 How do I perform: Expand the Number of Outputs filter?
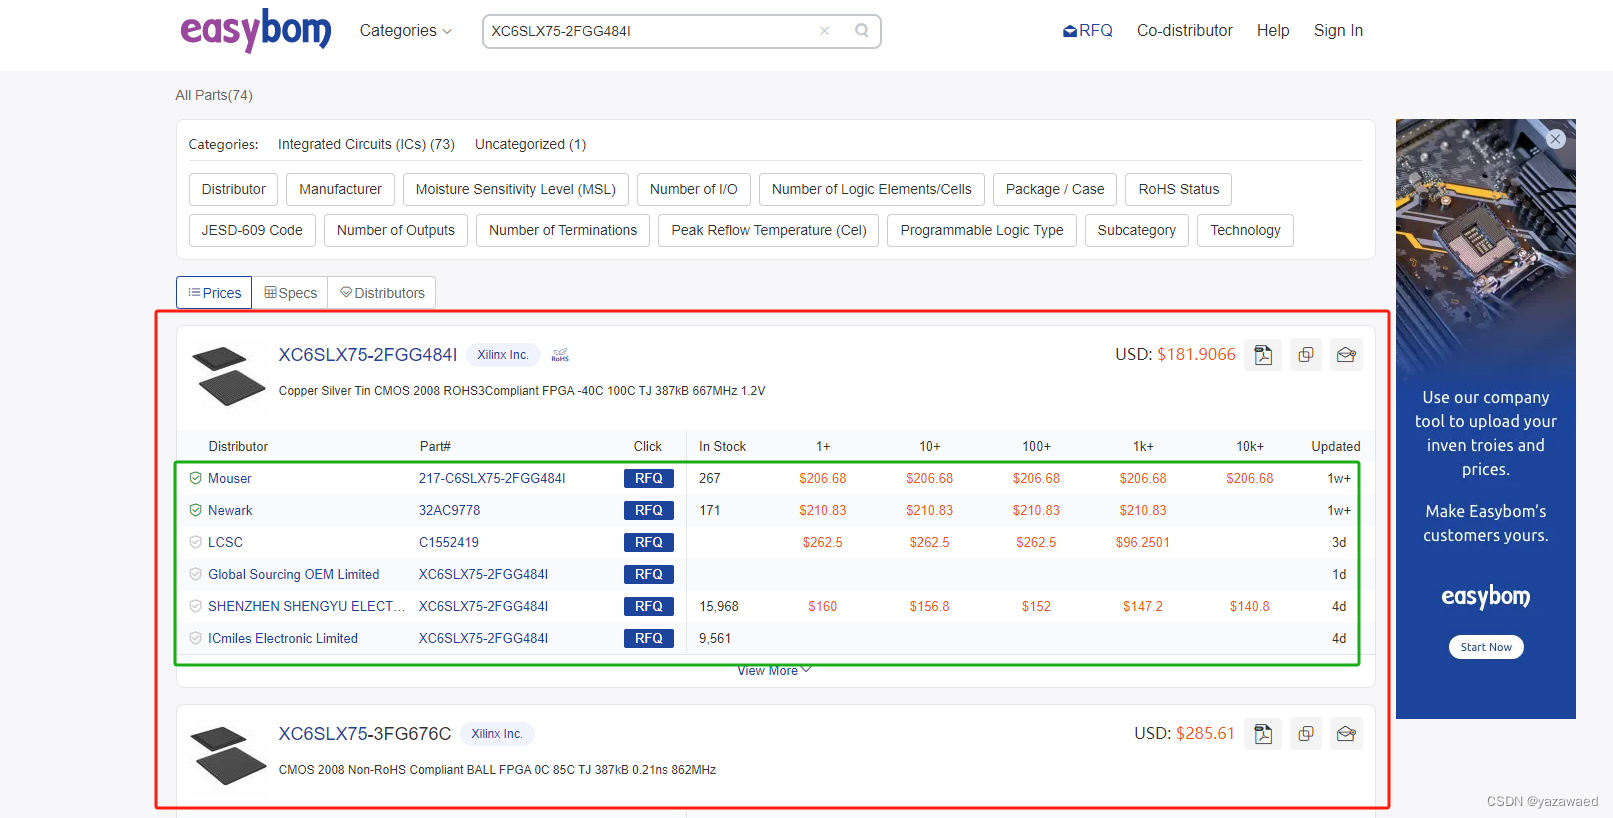pyautogui.click(x=396, y=230)
